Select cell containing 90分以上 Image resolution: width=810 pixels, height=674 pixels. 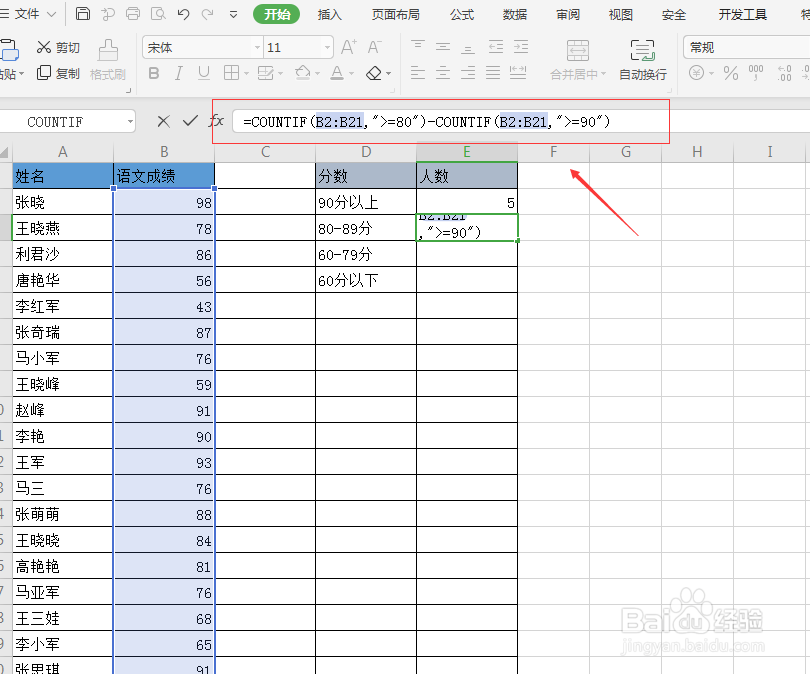pos(366,202)
